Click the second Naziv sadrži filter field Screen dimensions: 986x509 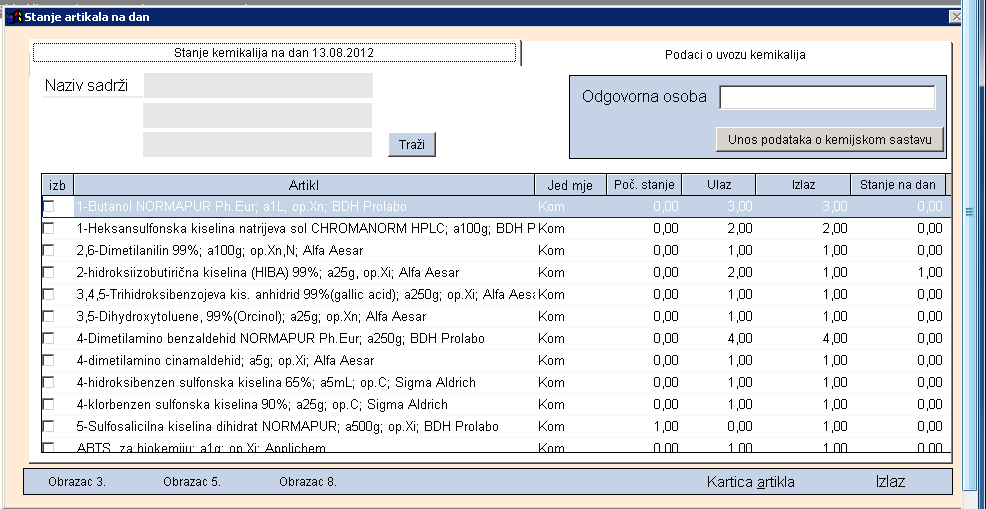[258, 116]
